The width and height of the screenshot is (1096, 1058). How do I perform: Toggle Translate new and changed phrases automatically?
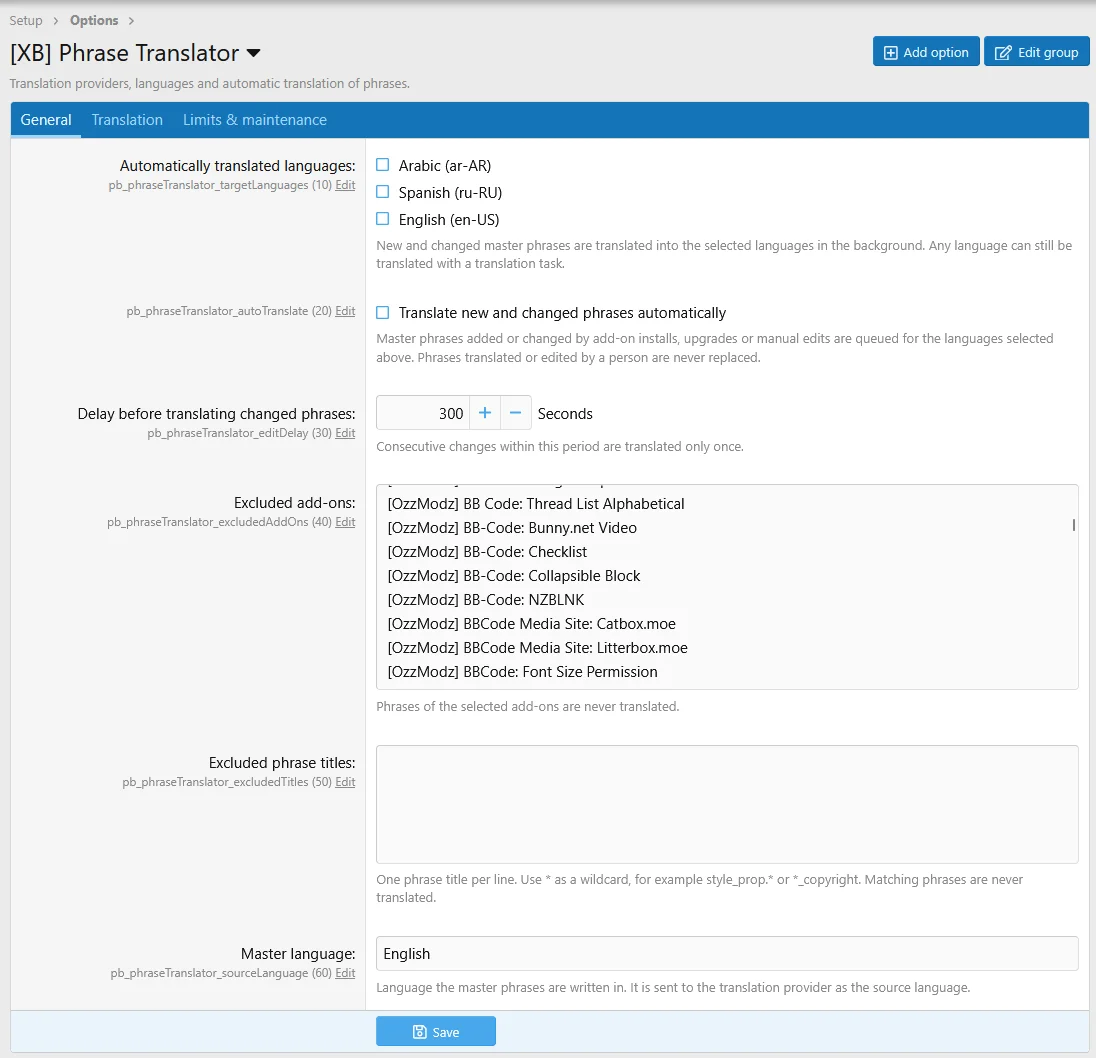[382, 312]
